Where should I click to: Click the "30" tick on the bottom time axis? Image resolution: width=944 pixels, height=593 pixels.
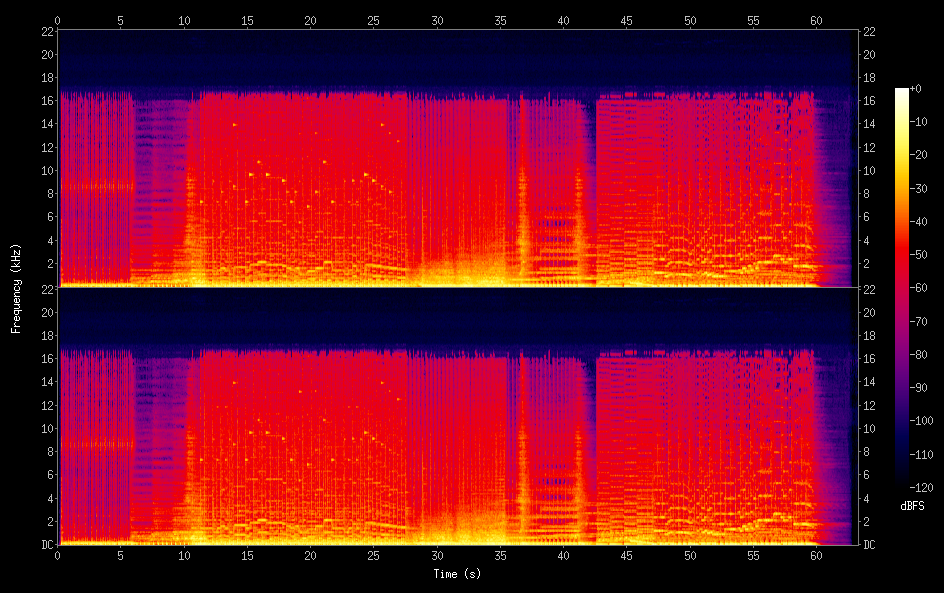(x=437, y=557)
